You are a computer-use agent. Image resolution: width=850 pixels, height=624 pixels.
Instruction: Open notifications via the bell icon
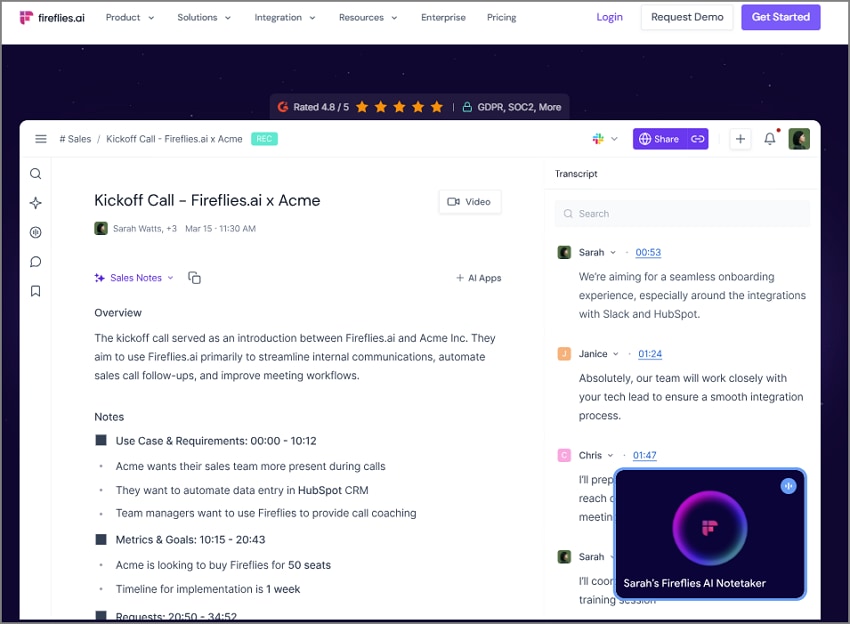[x=769, y=138]
